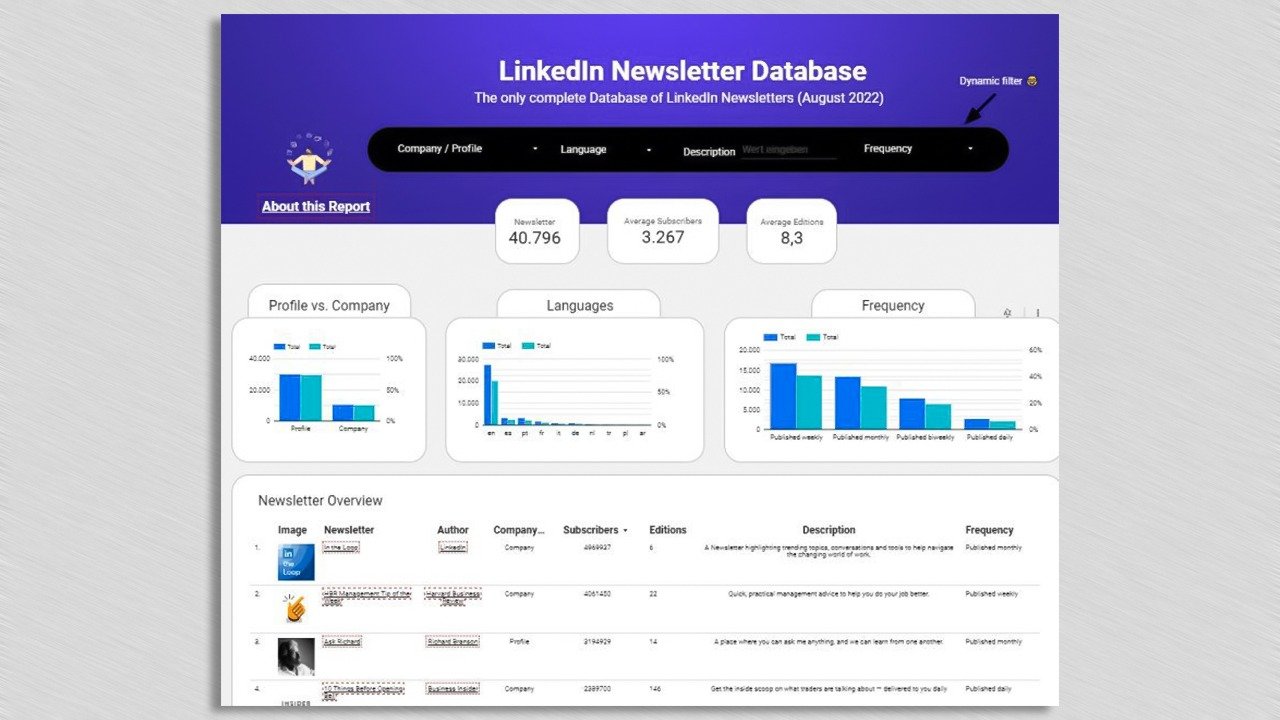
Task: Click the meditating juggler logo icon
Action: coord(309,158)
